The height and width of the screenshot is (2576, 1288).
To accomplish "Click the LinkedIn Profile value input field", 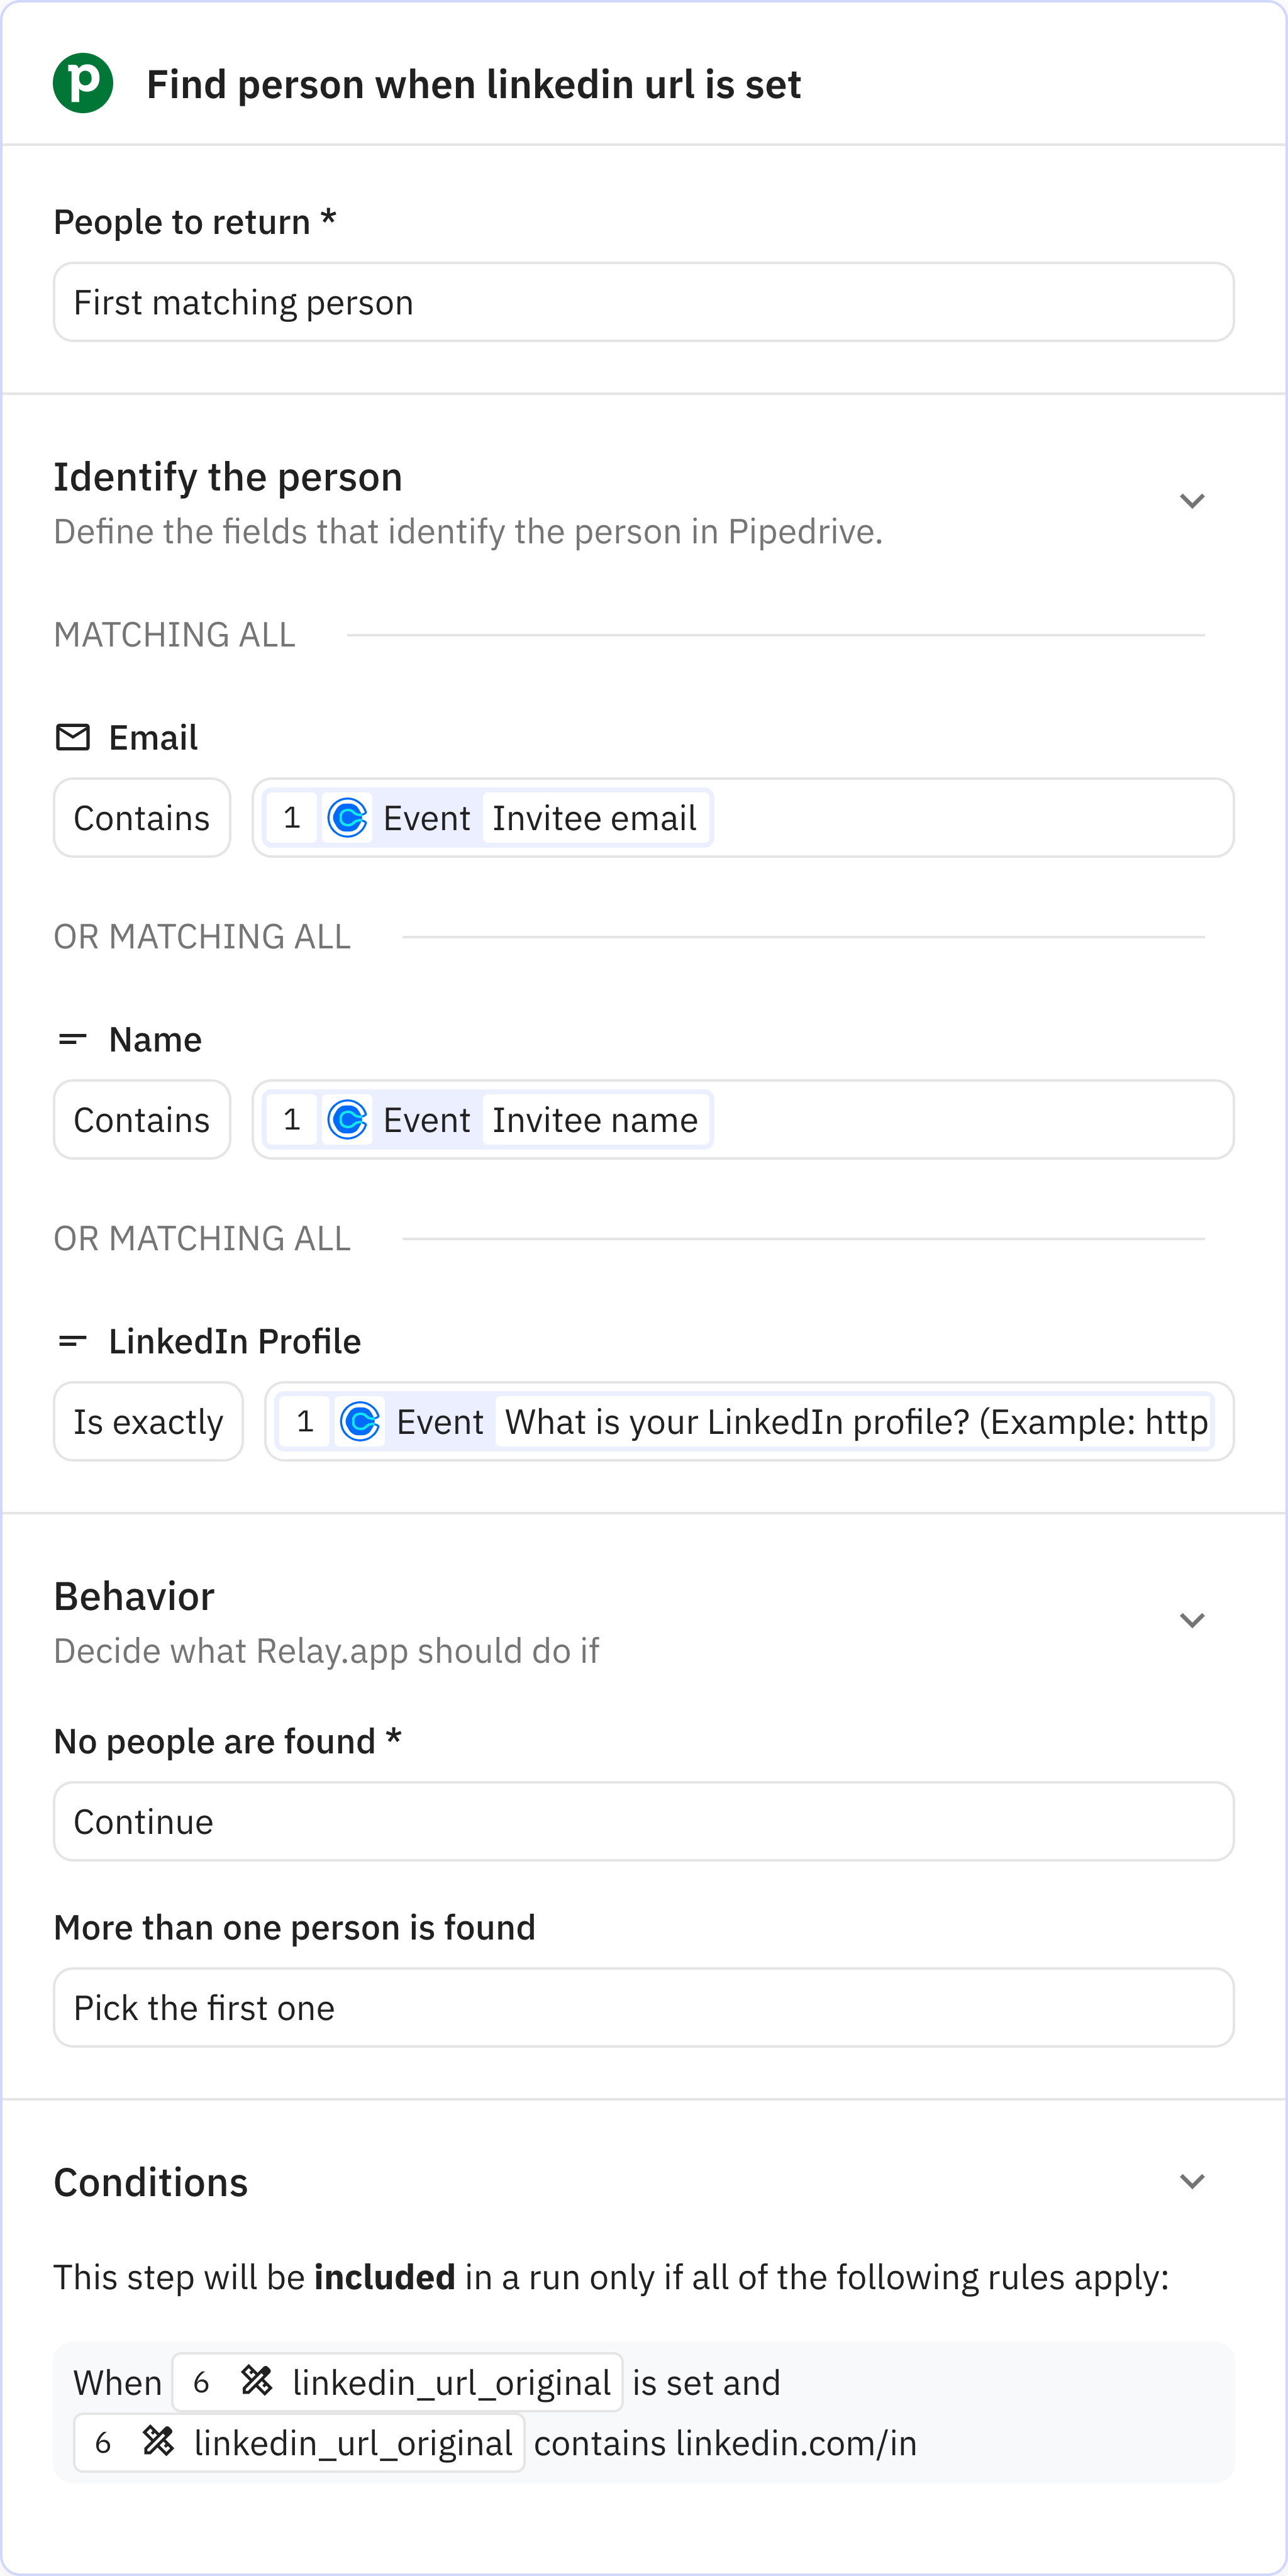I will pos(749,1422).
